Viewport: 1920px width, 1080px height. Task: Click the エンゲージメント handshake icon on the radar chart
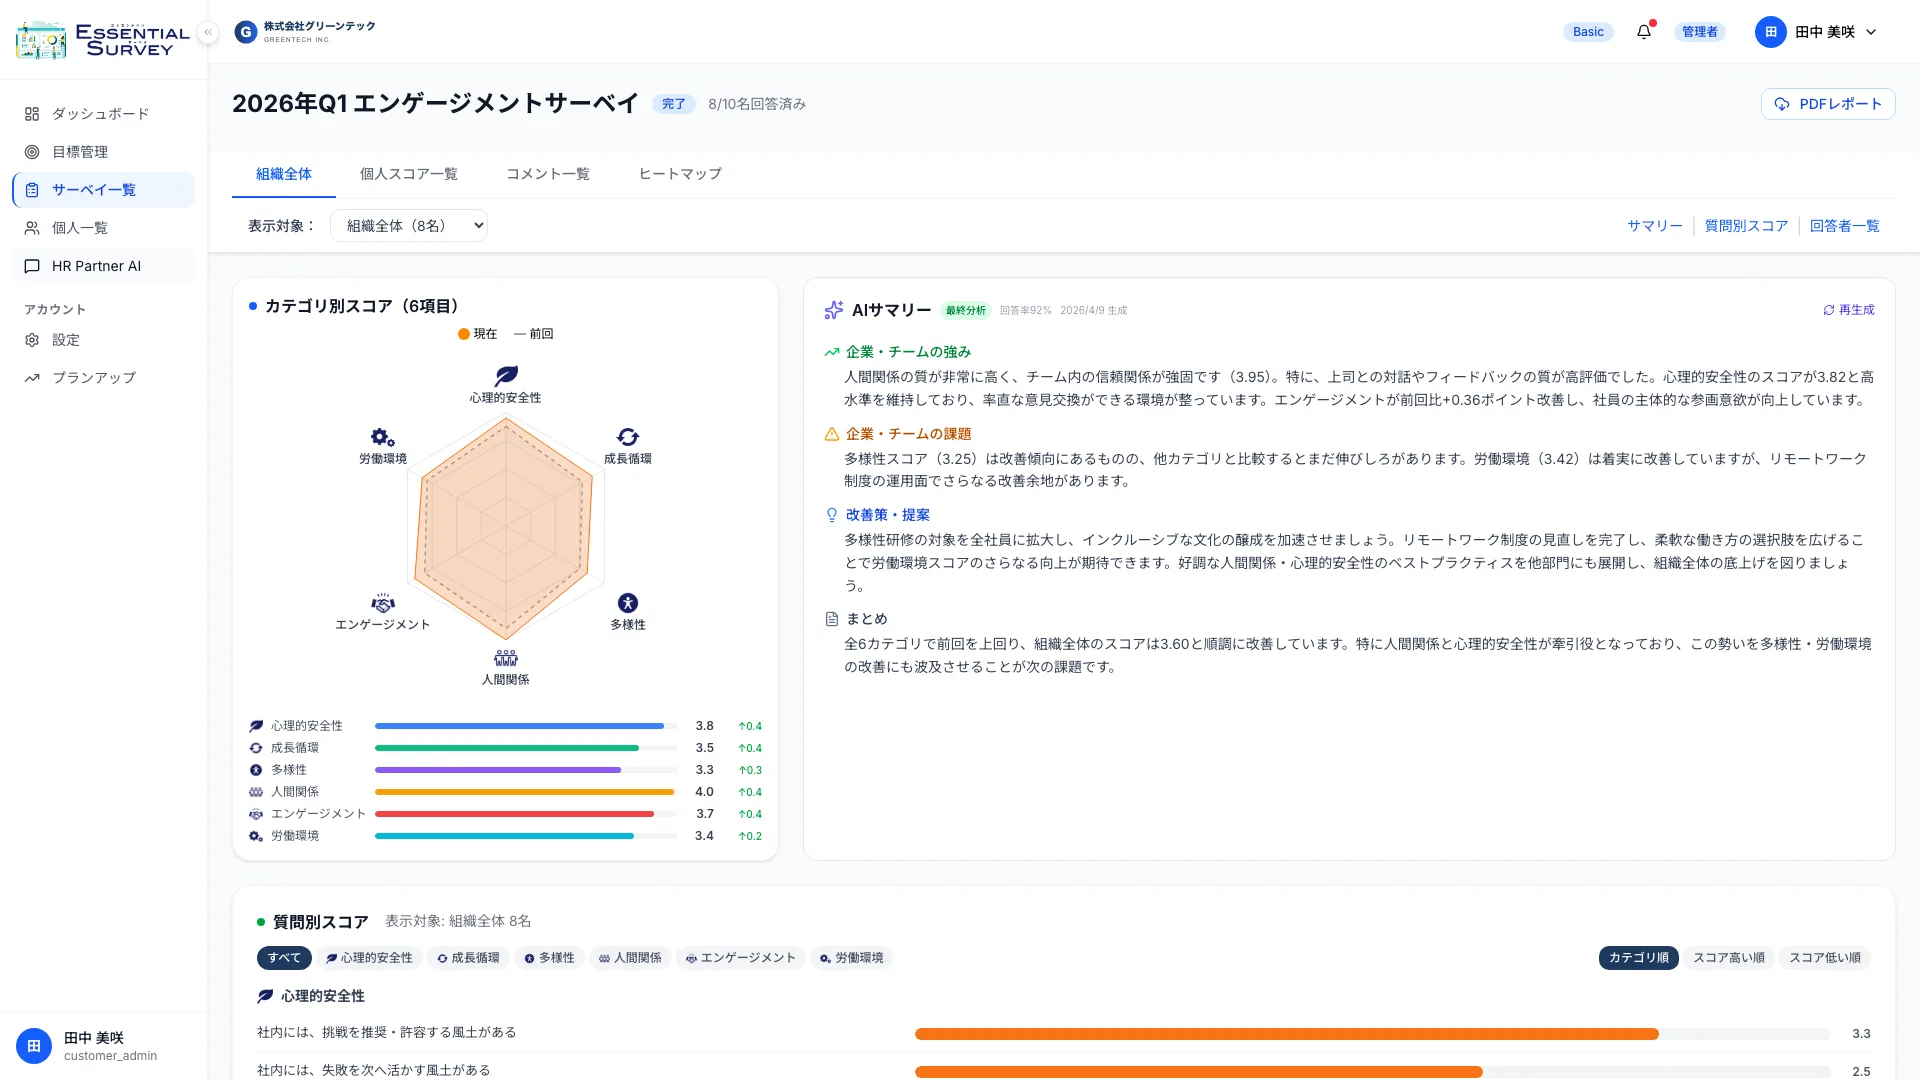coord(383,603)
